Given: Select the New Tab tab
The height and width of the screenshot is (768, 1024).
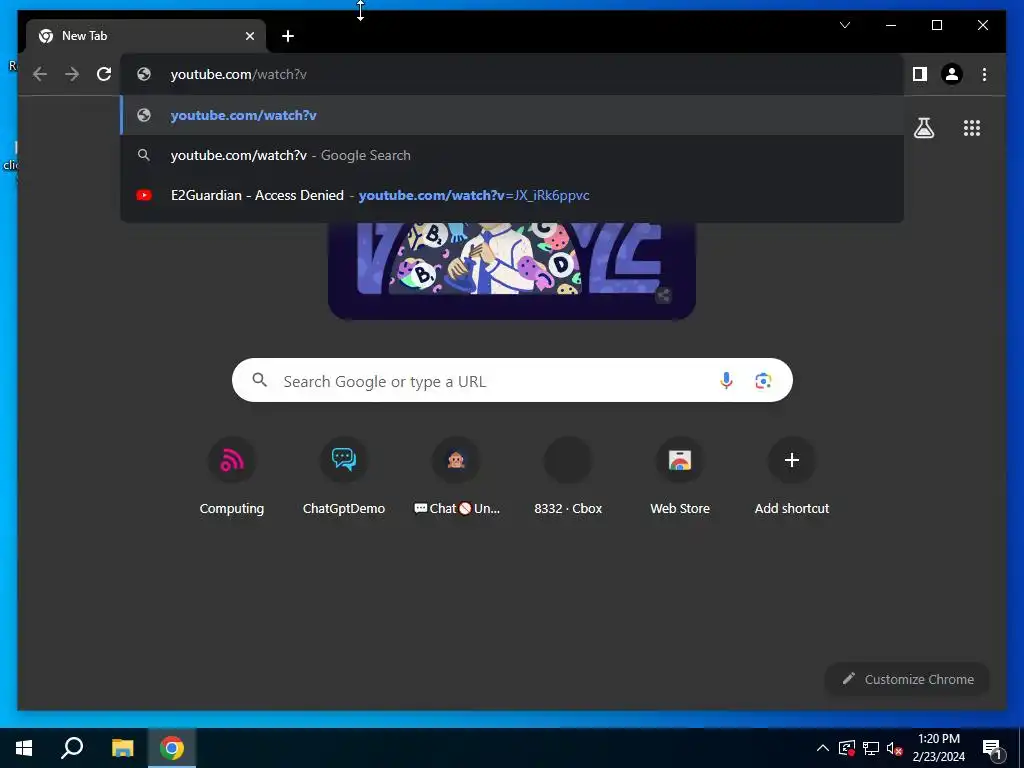Looking at the screenshot, I should [146, 36].
